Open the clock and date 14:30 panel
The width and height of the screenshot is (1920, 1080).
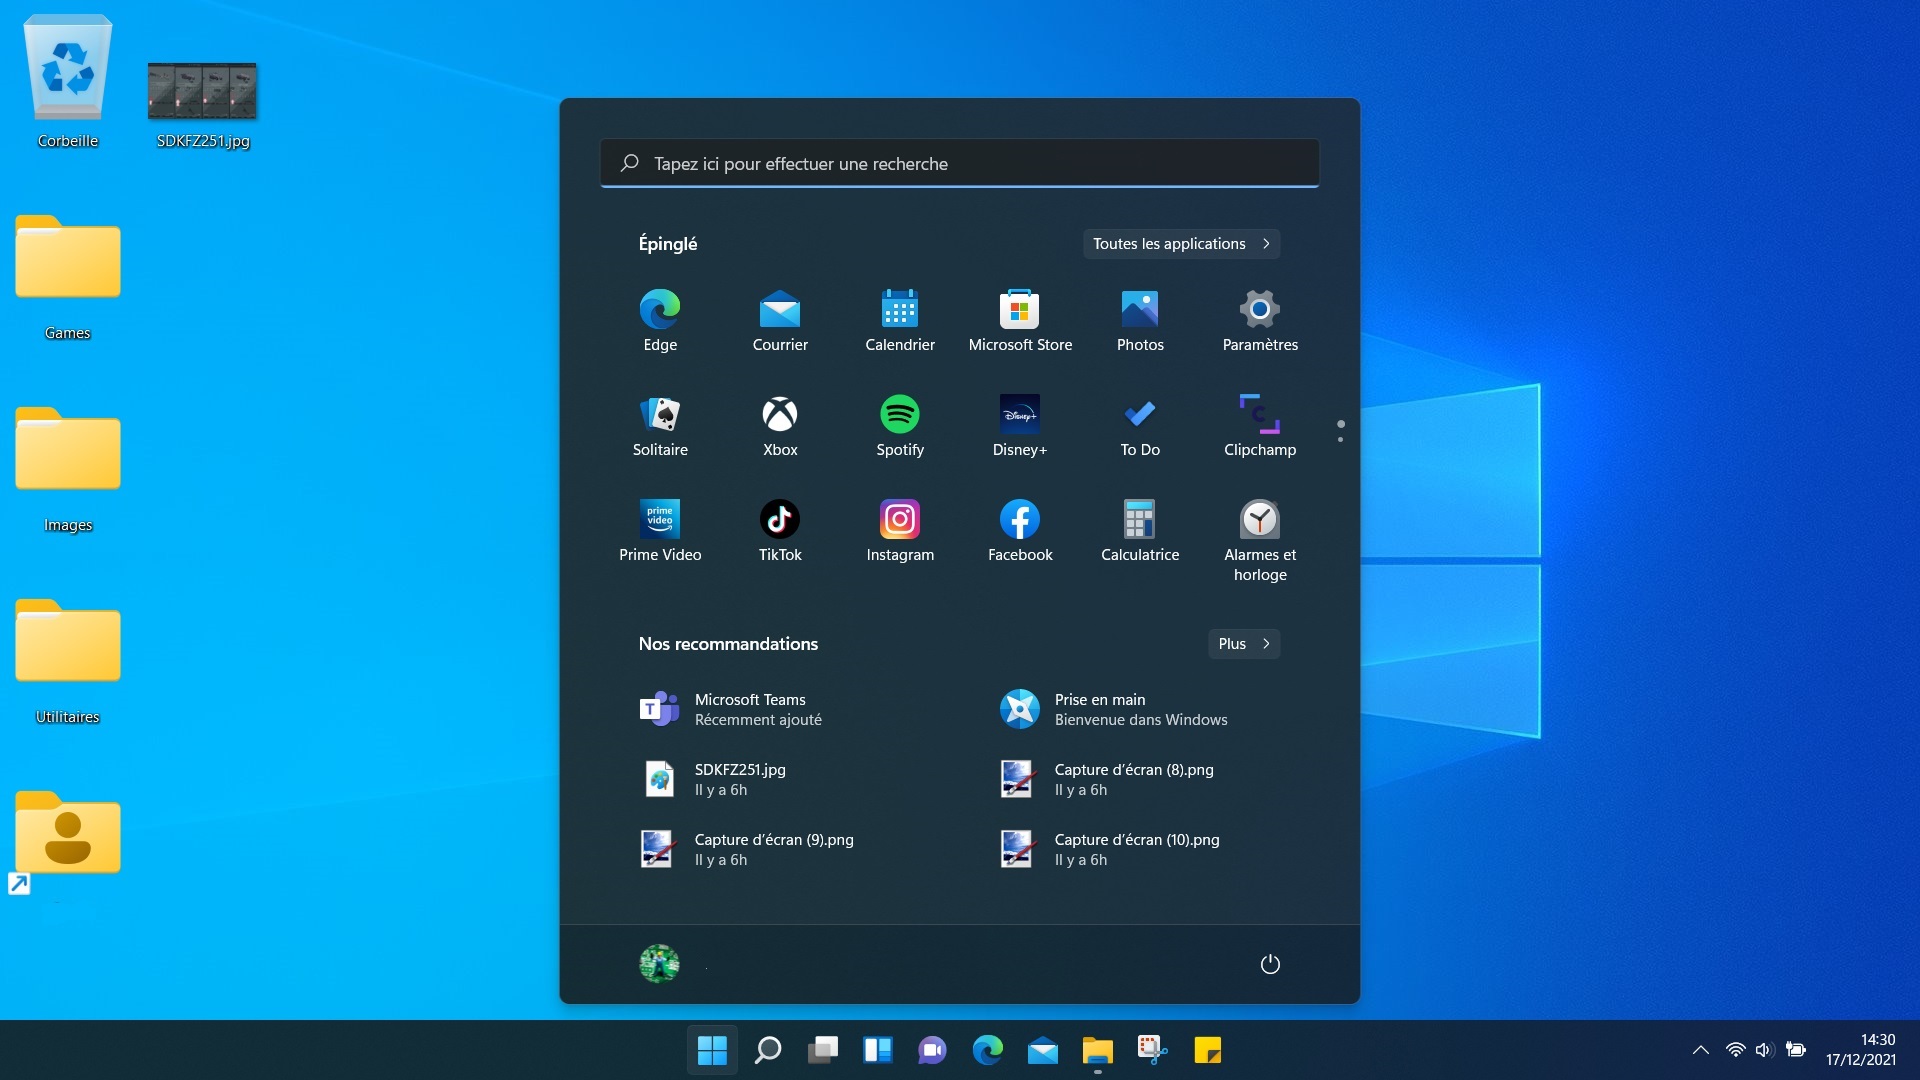point(1861,1050)
